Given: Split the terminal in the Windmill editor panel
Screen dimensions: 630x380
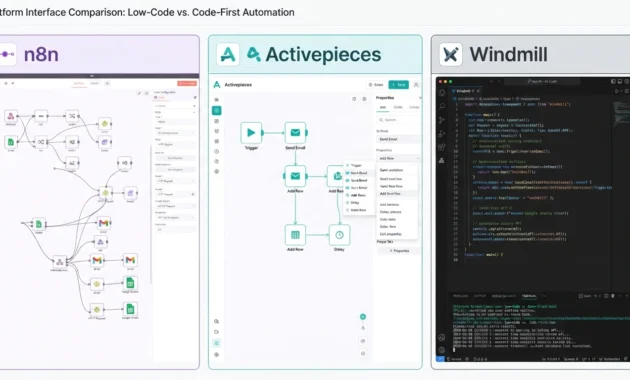Looking at the screenshot, I should pos(606,296).
